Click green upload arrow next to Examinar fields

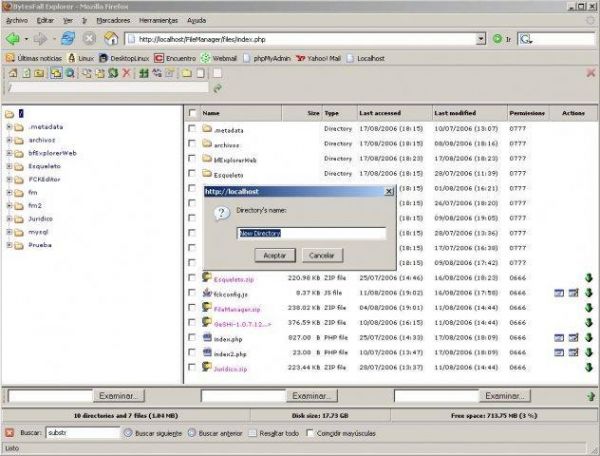(591, 396)
